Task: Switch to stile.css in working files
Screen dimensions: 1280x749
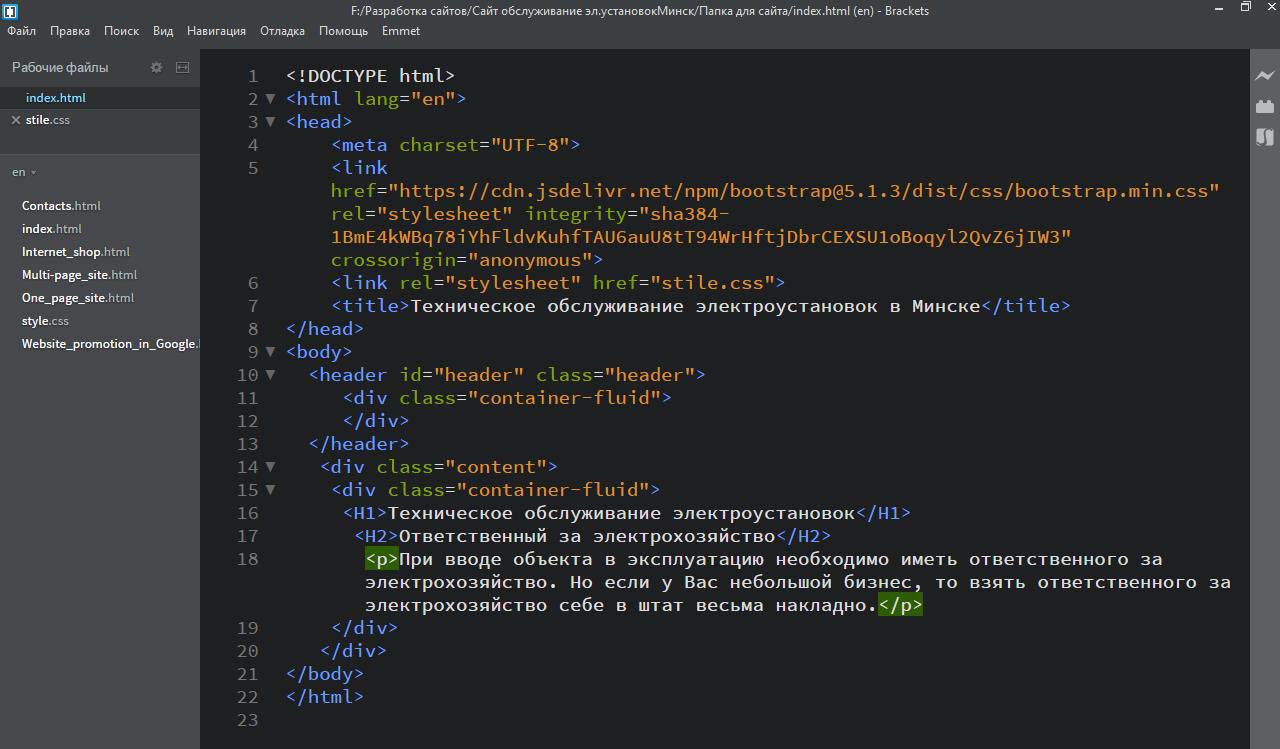Action: [x=48, y=120]
